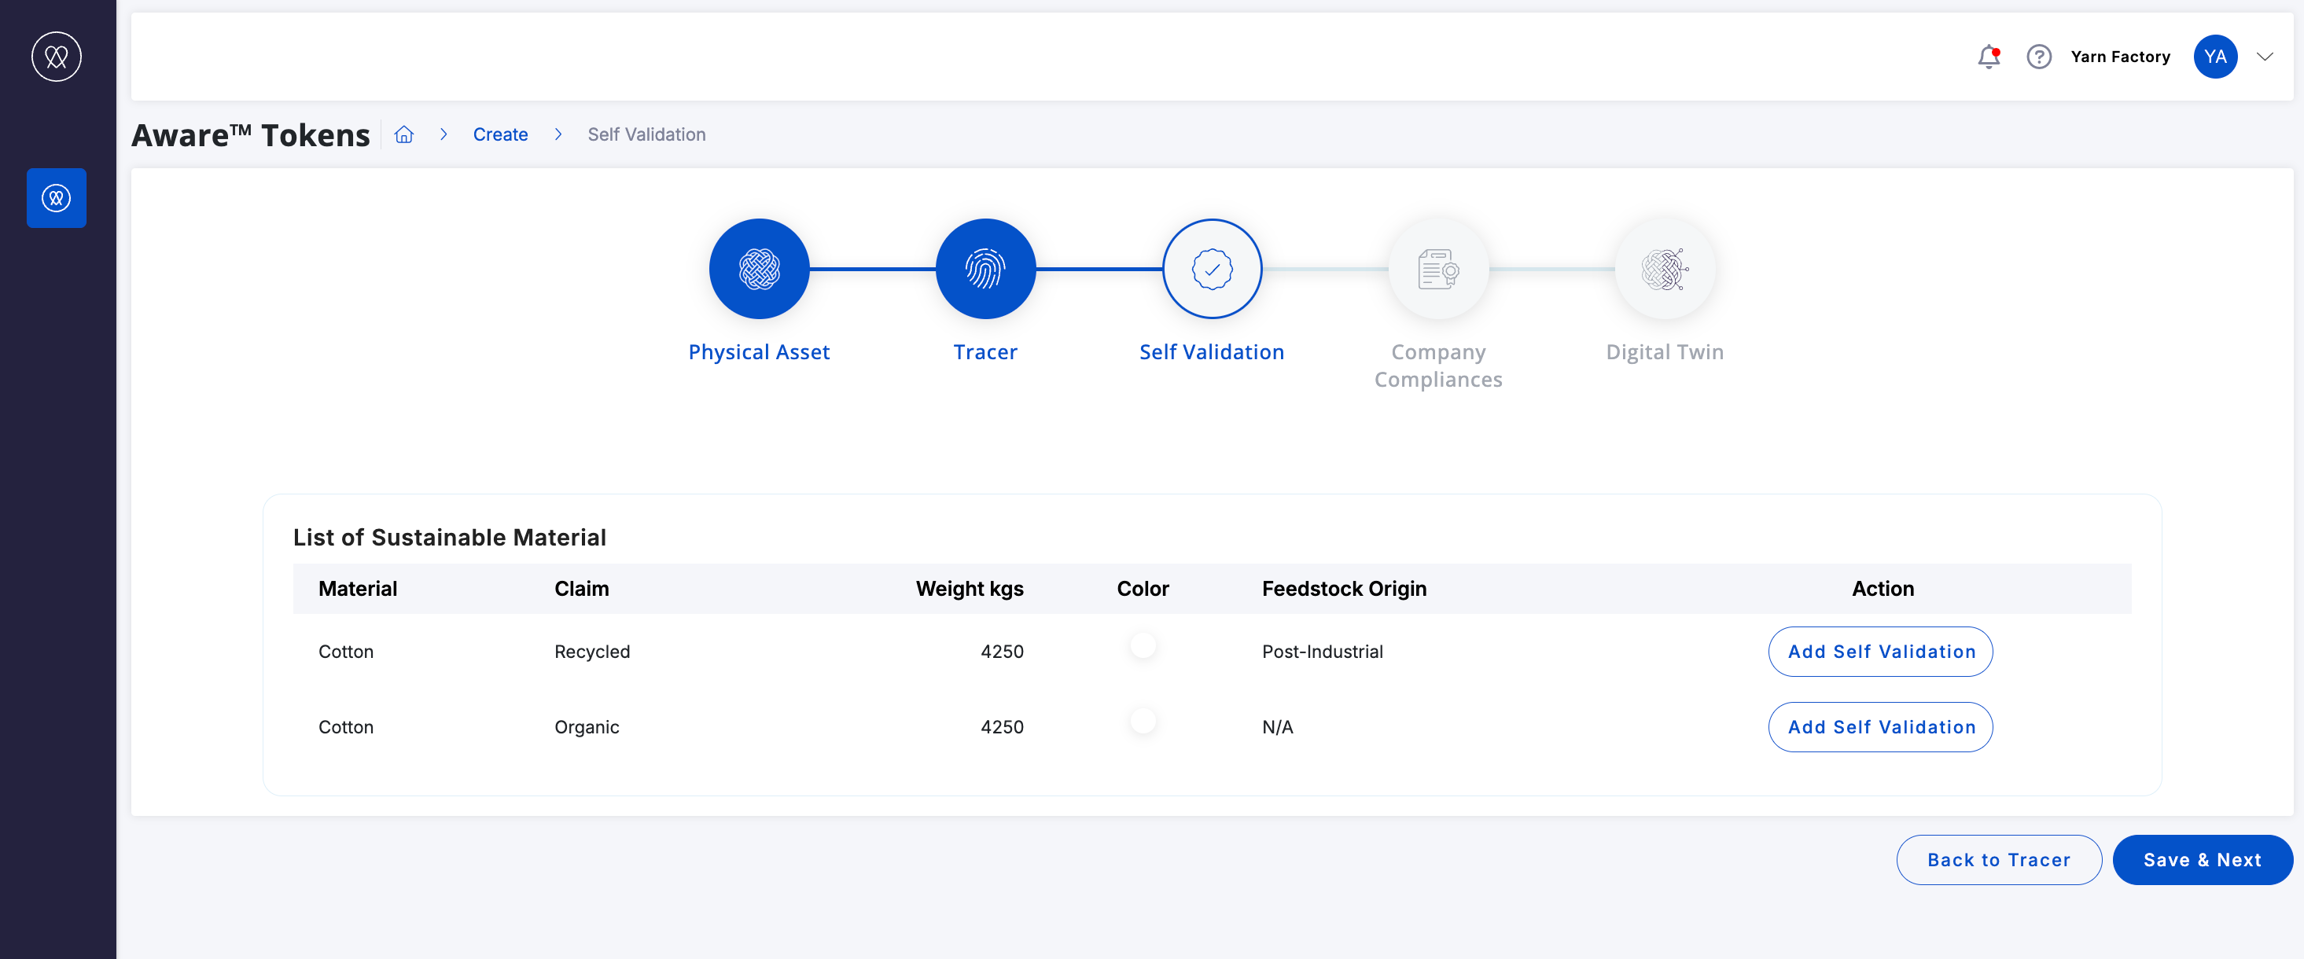Open the help question mark icon
Screen dimensions: 2304x959
[x=2039, y=56]
